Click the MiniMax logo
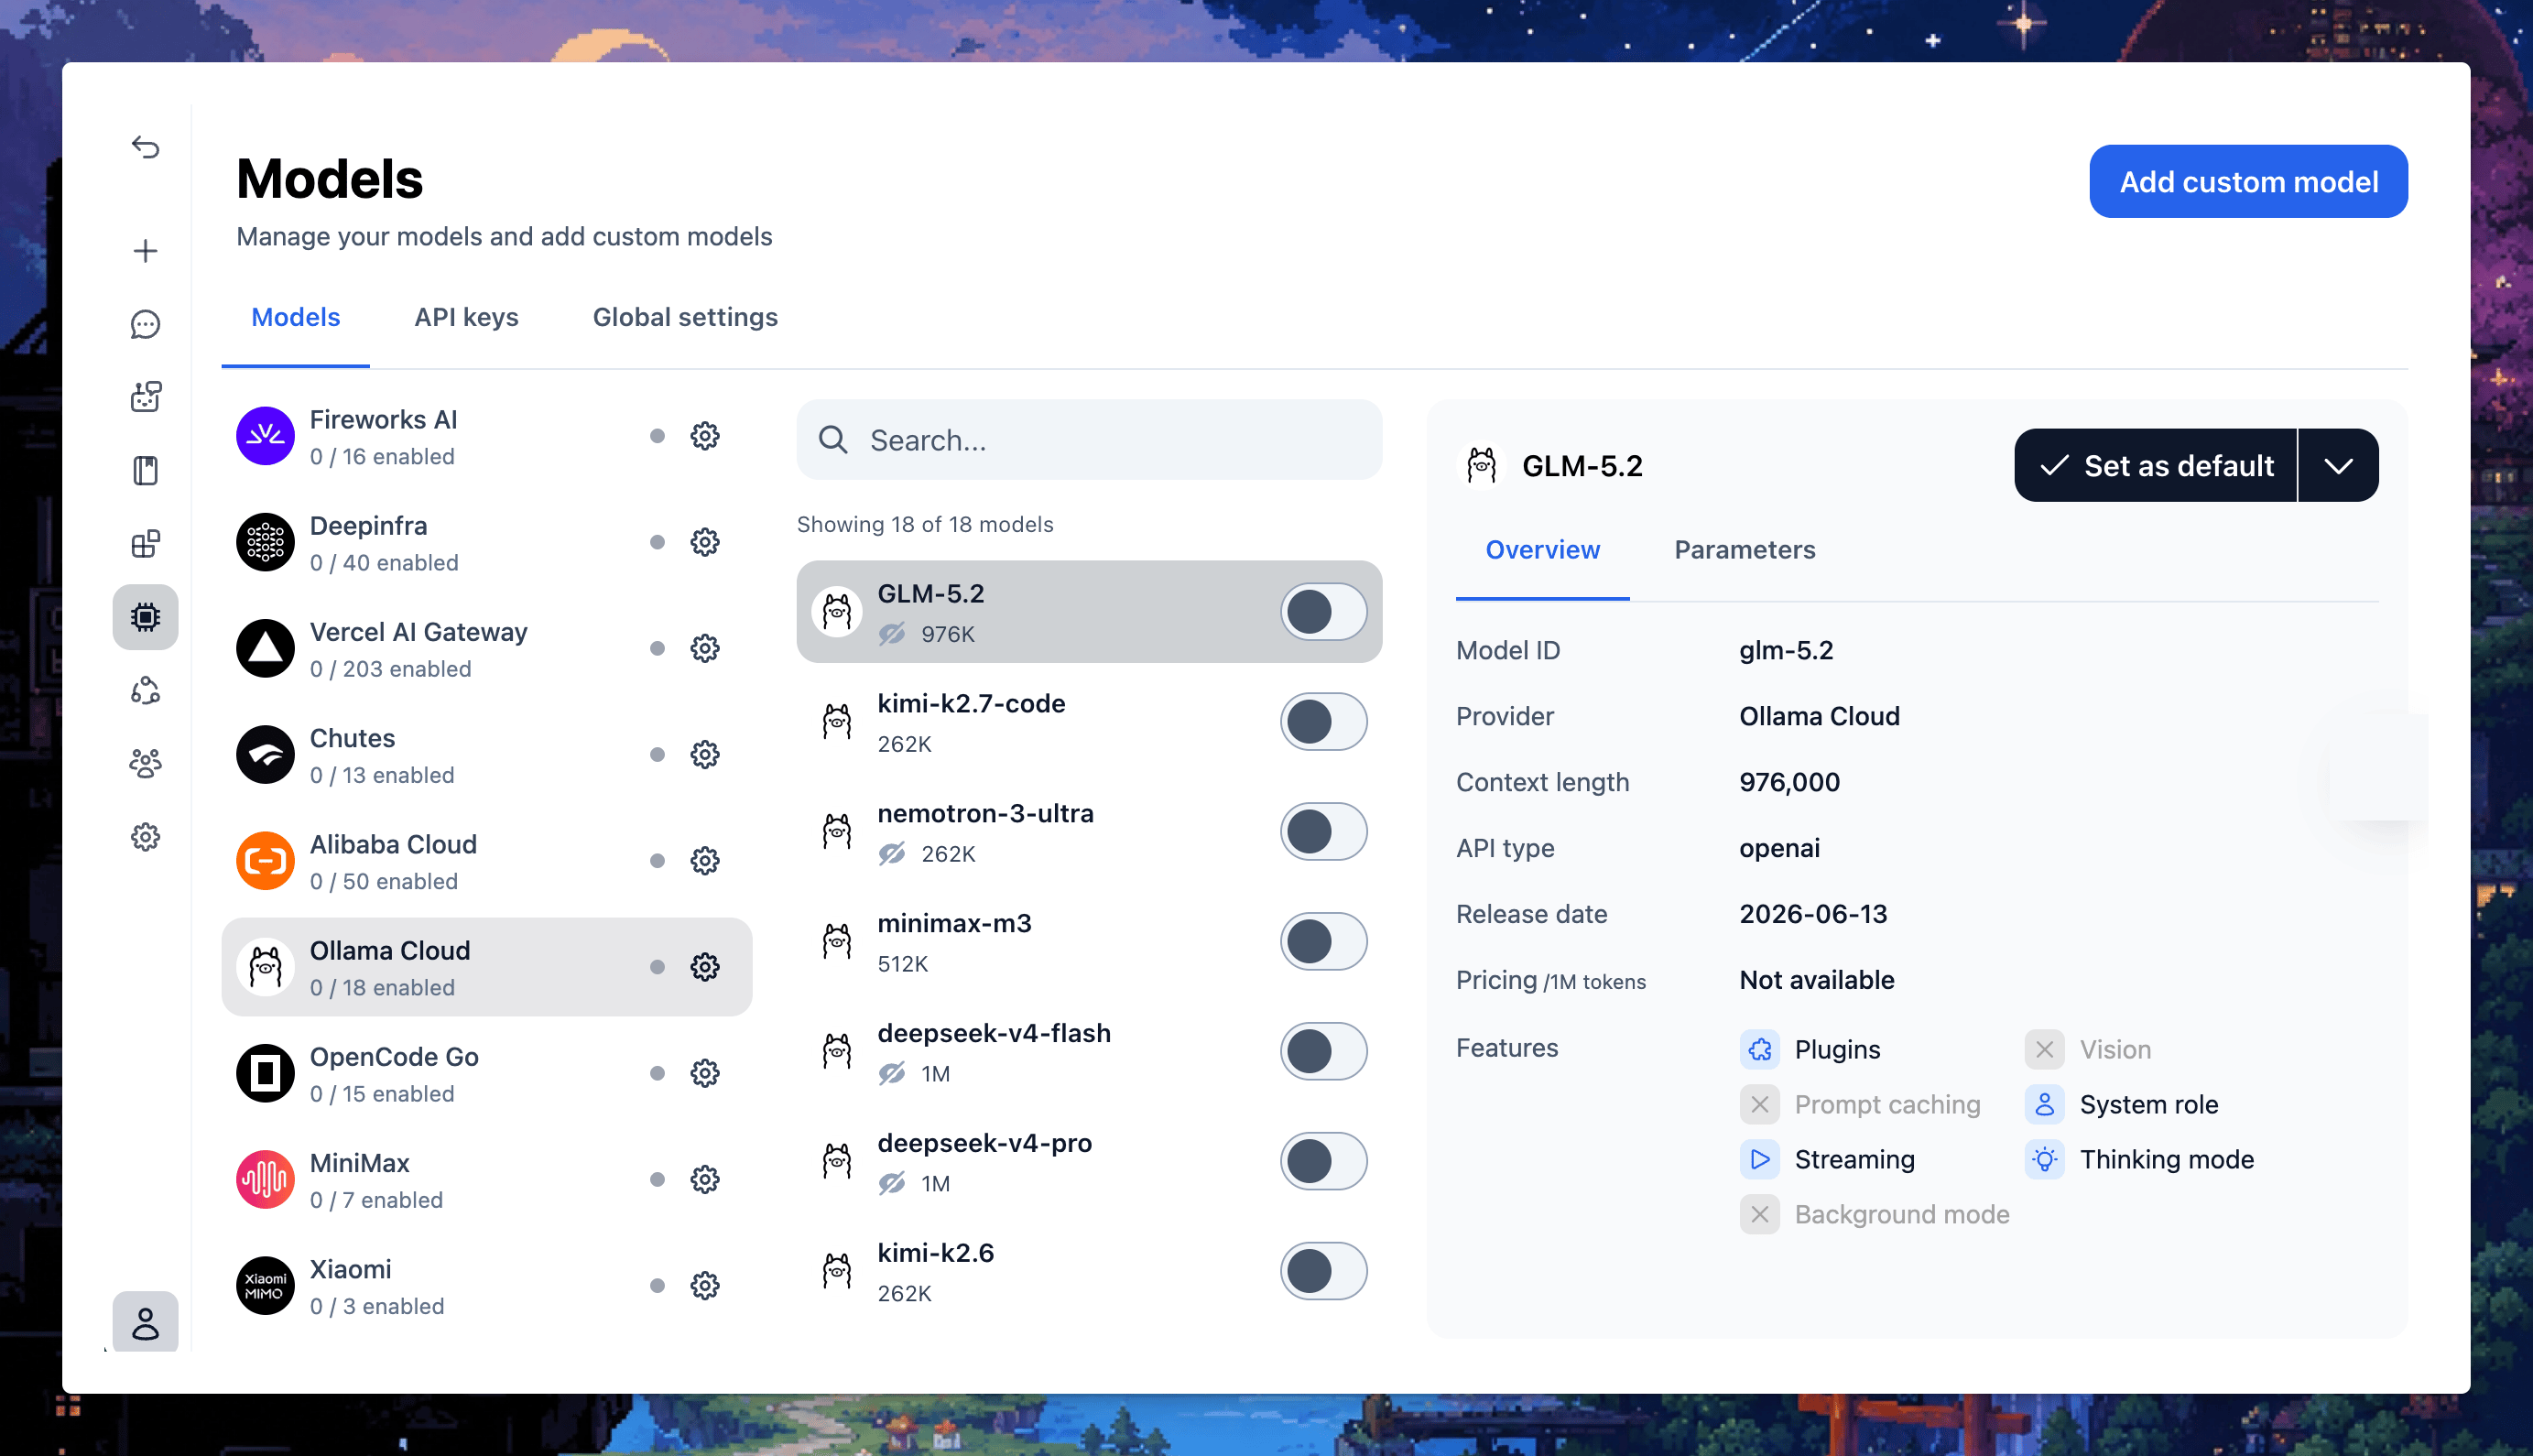The width and height of the screenshot is (2533, 1456). coord(265,1180)
